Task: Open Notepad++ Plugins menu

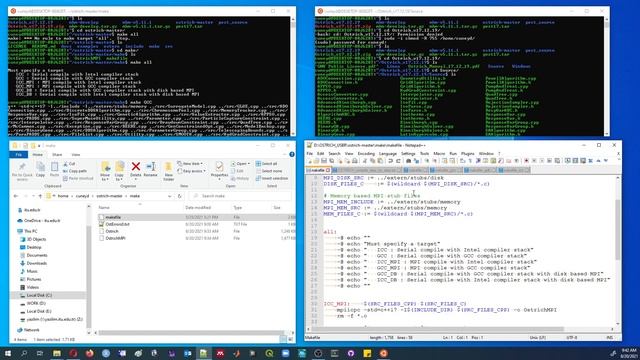Action: [x=467, y=153]
